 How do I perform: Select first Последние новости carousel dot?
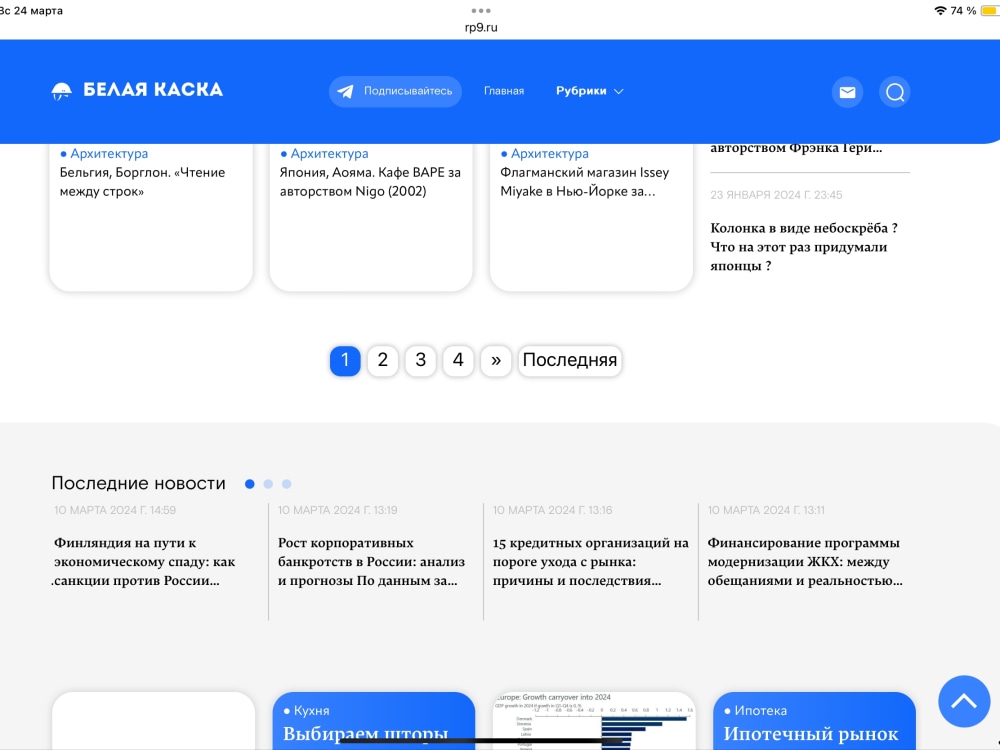250,484
